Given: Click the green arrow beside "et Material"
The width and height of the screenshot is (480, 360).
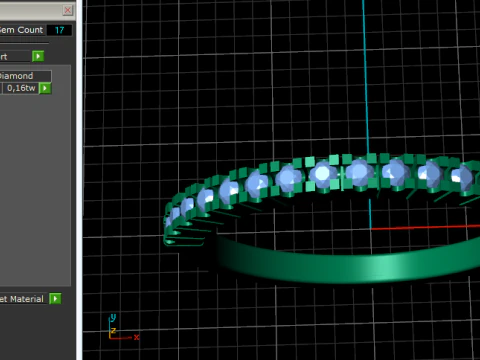Looking at the screenshot, I should (x=55, y=299).
